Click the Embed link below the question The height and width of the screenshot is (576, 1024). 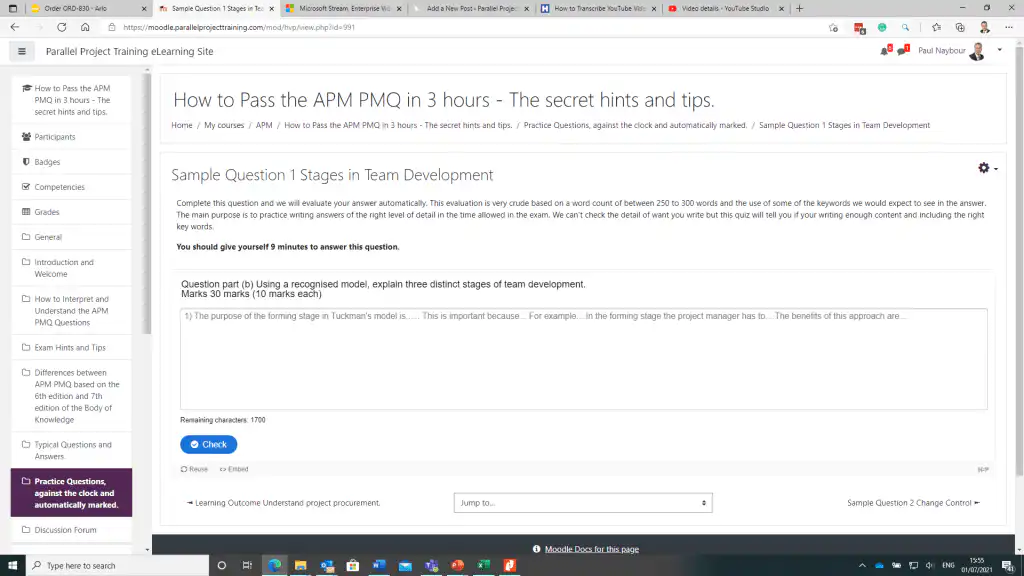tap(234, 469)
